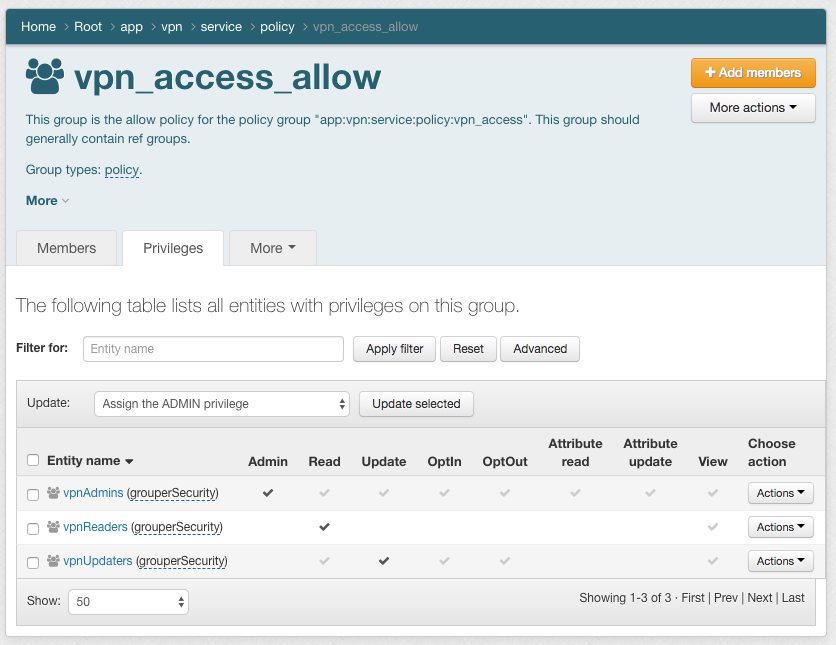Click the sort arrow beside Entity name header
This screenshot has width=836, height=645.
click(x=129, y=462)
